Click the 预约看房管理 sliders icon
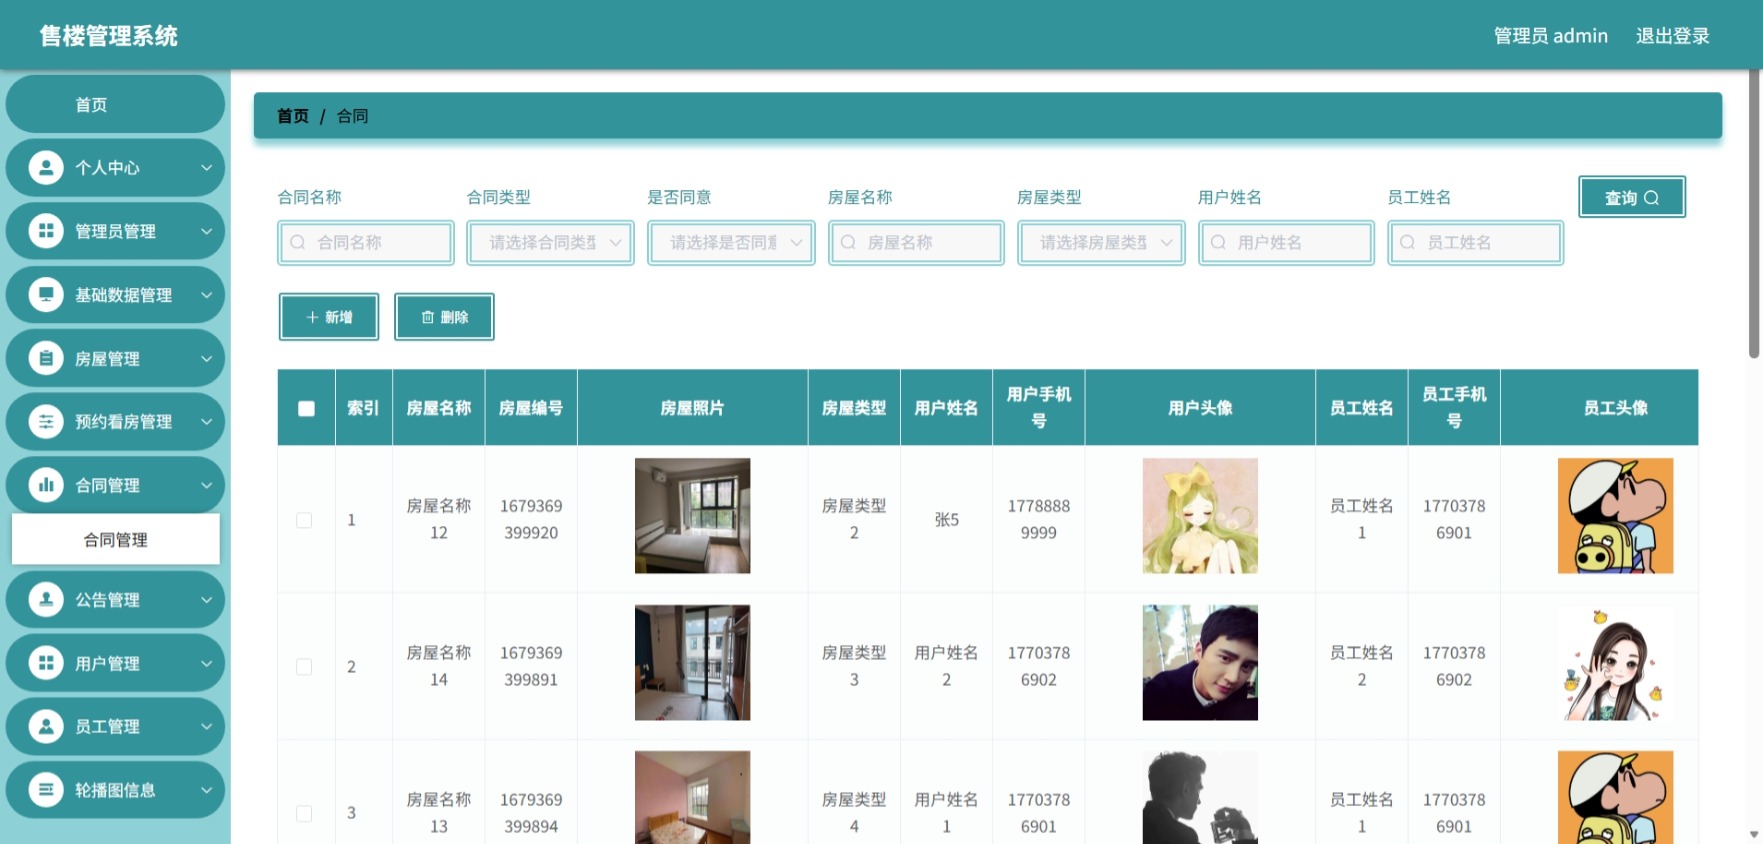The height and width of the screenshot is (844, 1763). 46,422
